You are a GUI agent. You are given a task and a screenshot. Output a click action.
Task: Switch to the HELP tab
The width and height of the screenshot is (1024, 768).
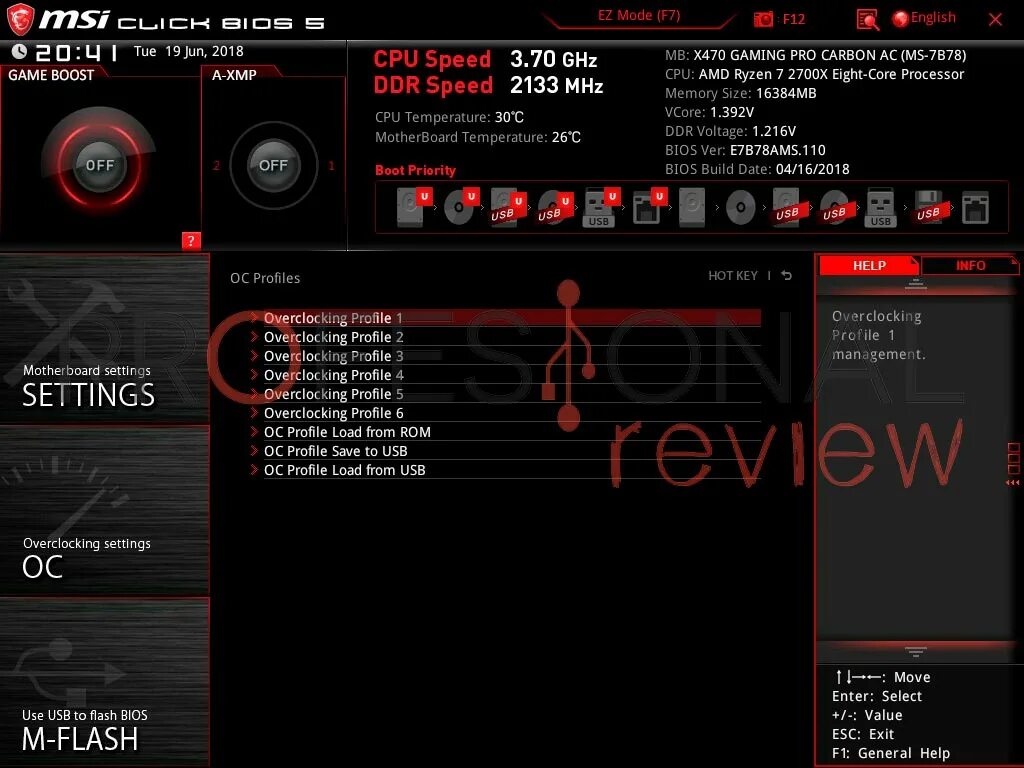(x=869, y=265)
